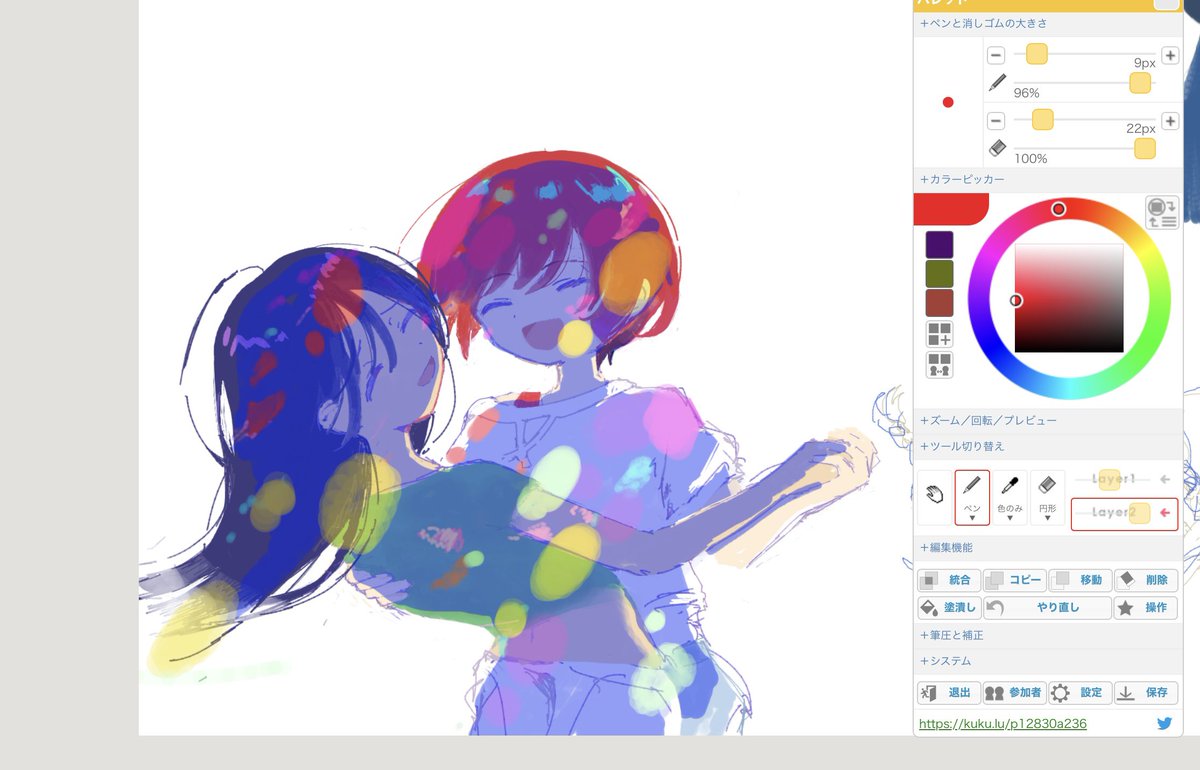This screenshot has height=770, width=1200.
Task: Click the 統合 merge layers button
Action: (x=948, y=580)
